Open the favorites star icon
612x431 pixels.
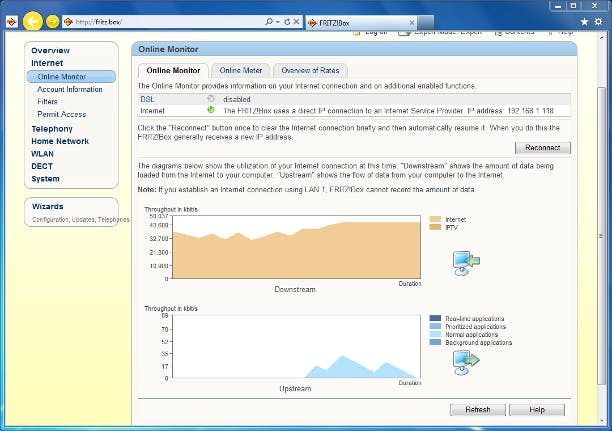(584, 22)
